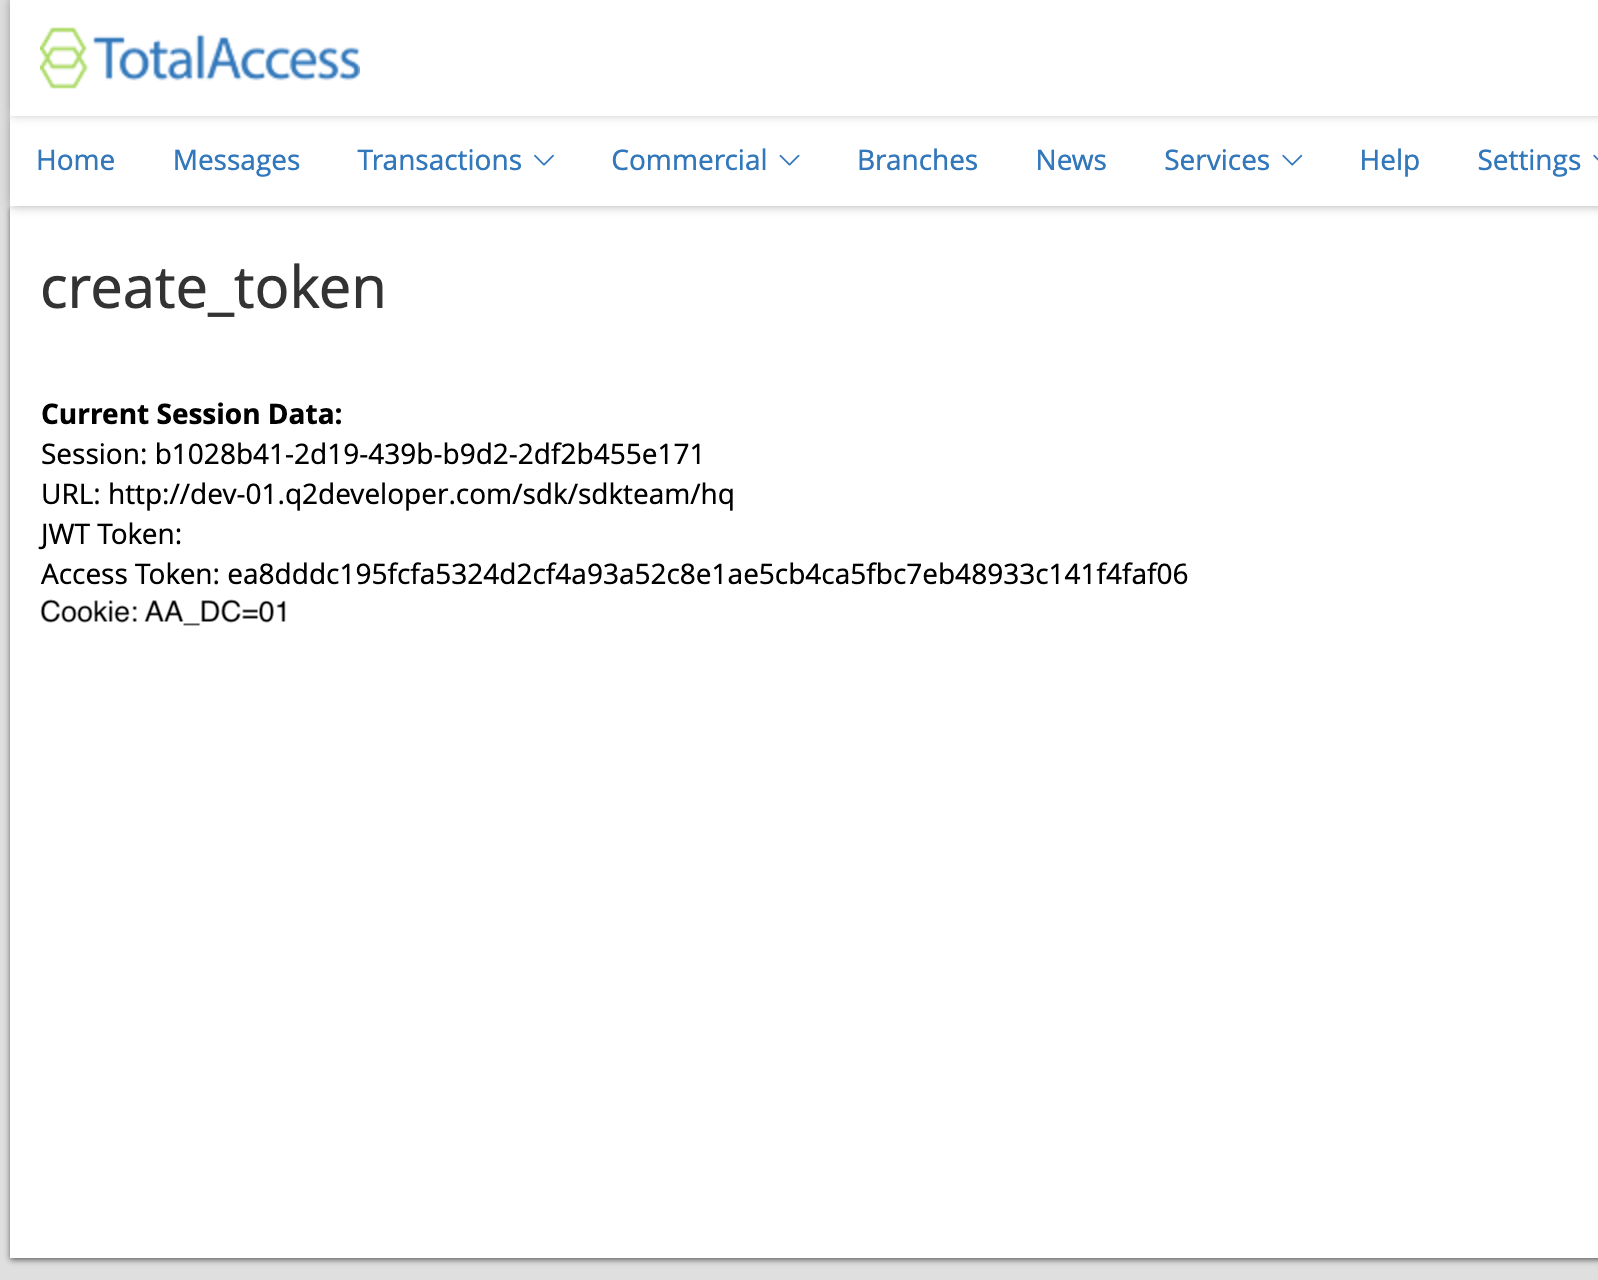
Task: Click the TotalAccess brand name text
Action: (227, 59)
